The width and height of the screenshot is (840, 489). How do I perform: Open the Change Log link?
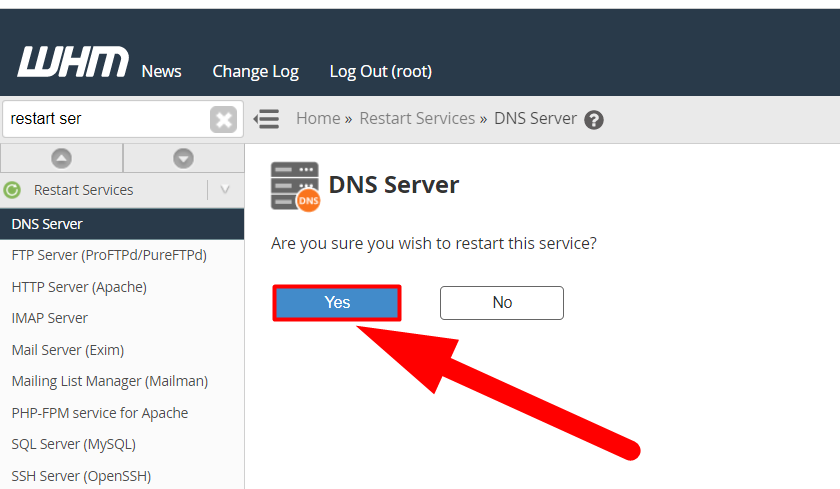coord(256,72)
